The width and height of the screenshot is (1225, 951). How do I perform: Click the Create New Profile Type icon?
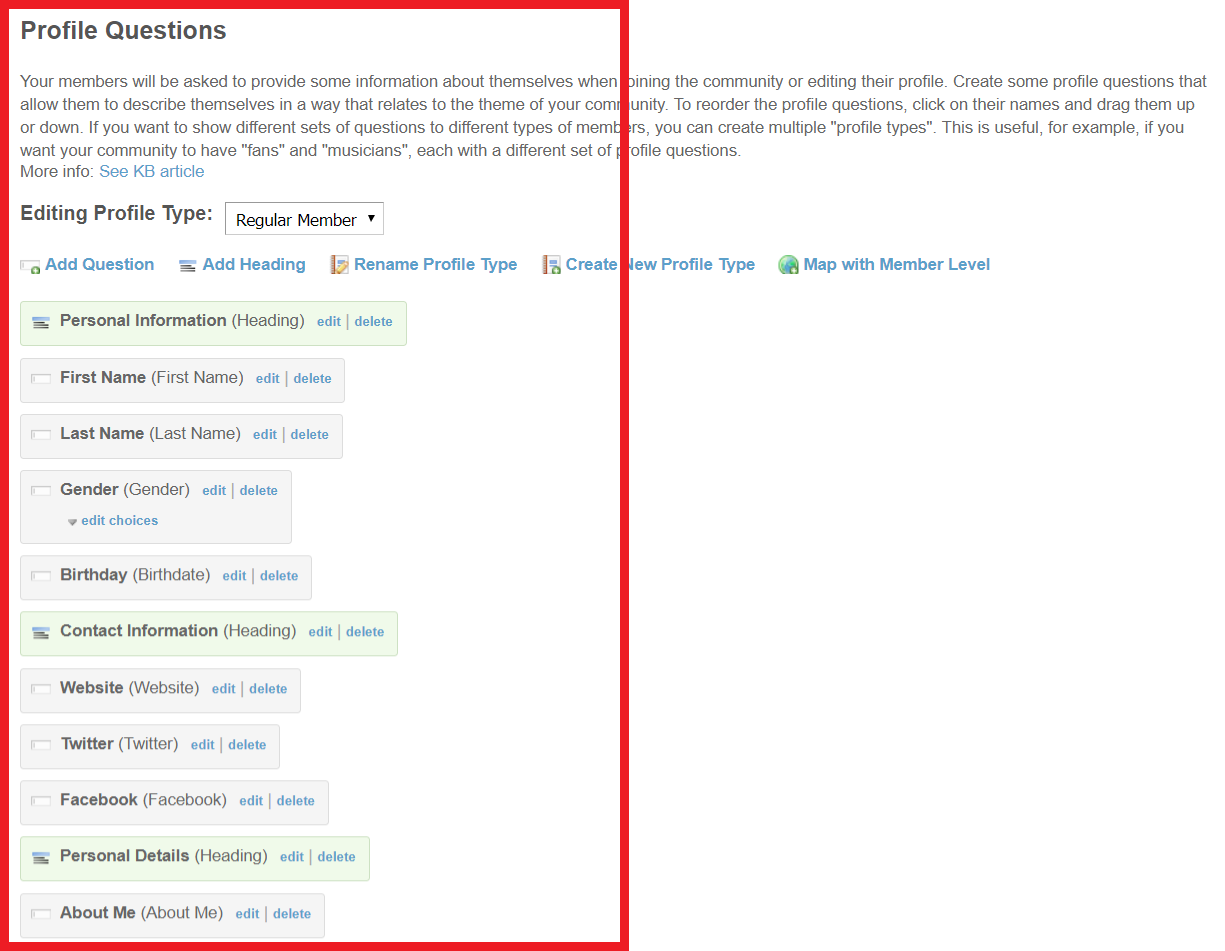pyautogui.click(x=551, y=265)
